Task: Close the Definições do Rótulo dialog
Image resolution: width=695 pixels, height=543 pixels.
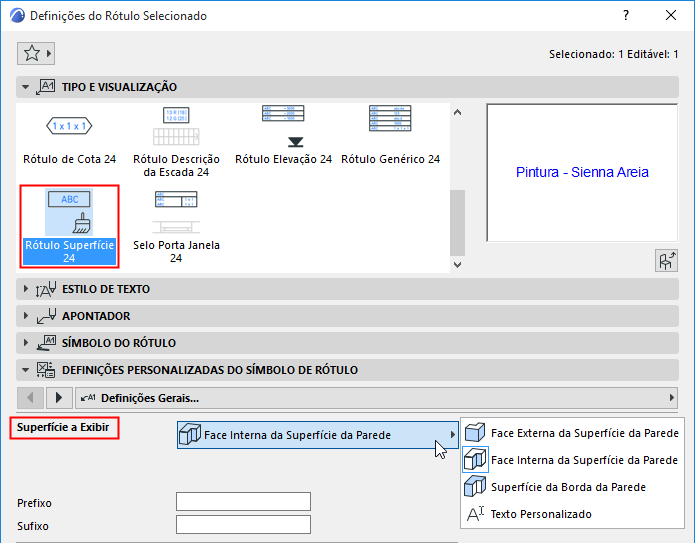Action: click(671, 16)
